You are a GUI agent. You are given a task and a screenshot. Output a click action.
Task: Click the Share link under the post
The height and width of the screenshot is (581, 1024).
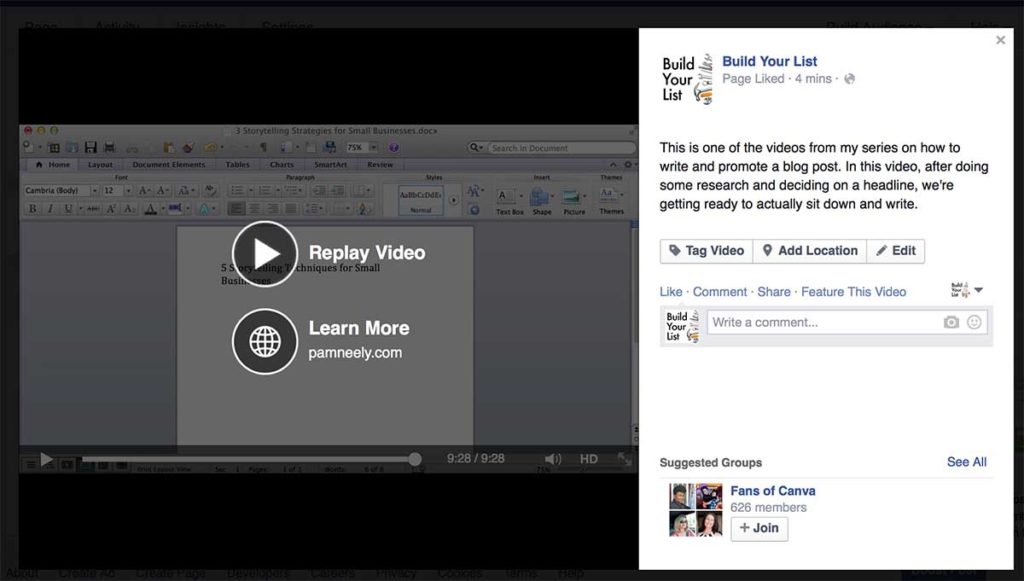pos(774,292)
